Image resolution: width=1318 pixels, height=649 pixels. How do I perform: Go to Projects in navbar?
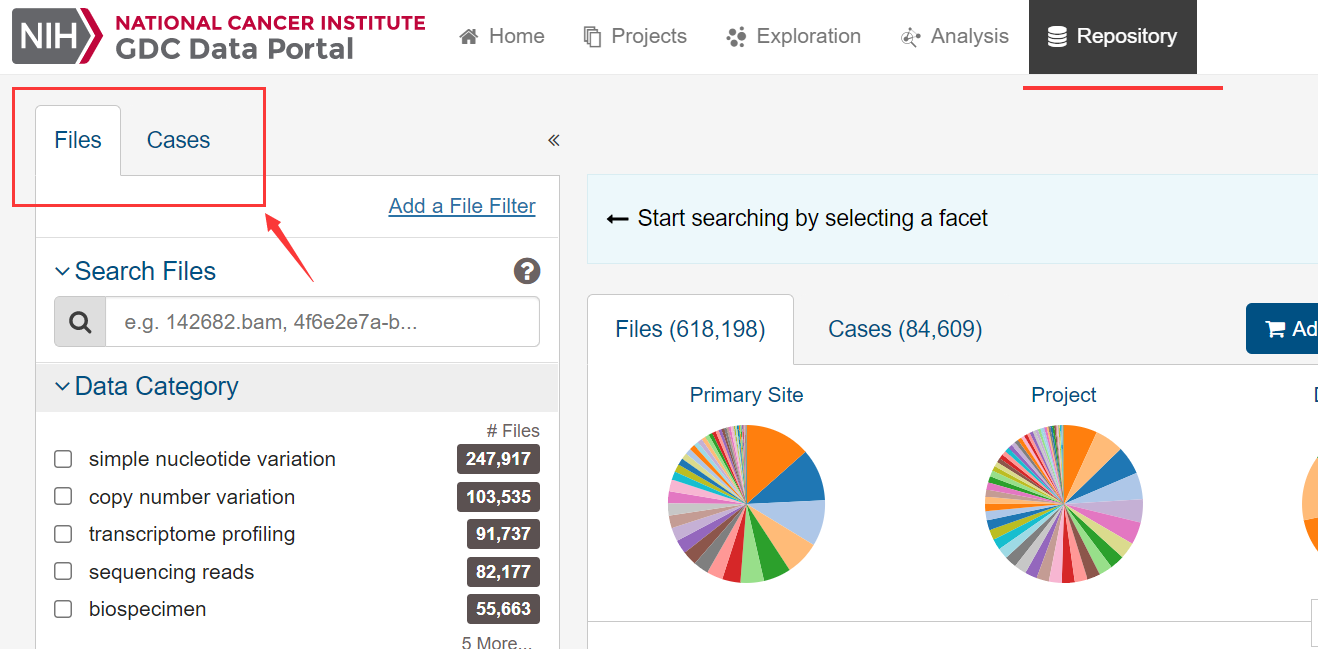(635, 37)
